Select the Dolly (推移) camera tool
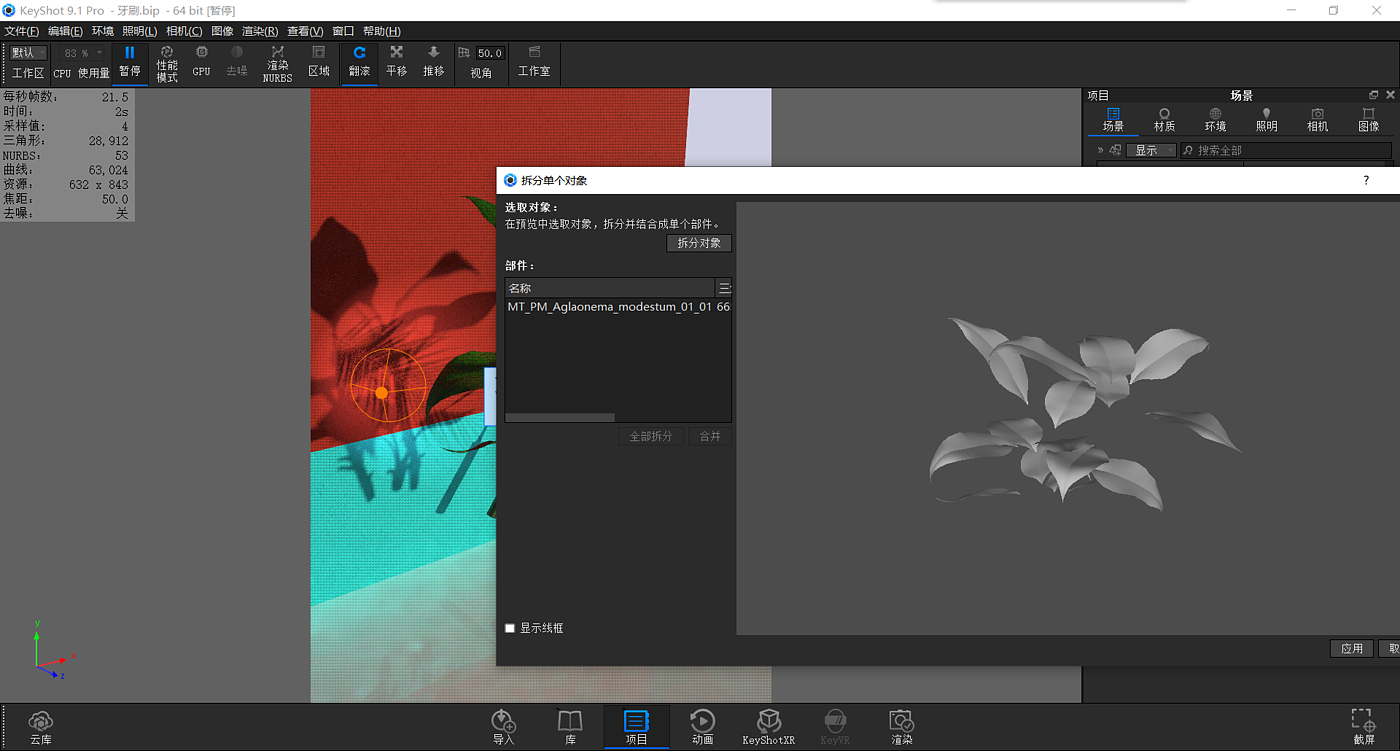The height and width of the screenshot is (751, 1400). [433, 62]
